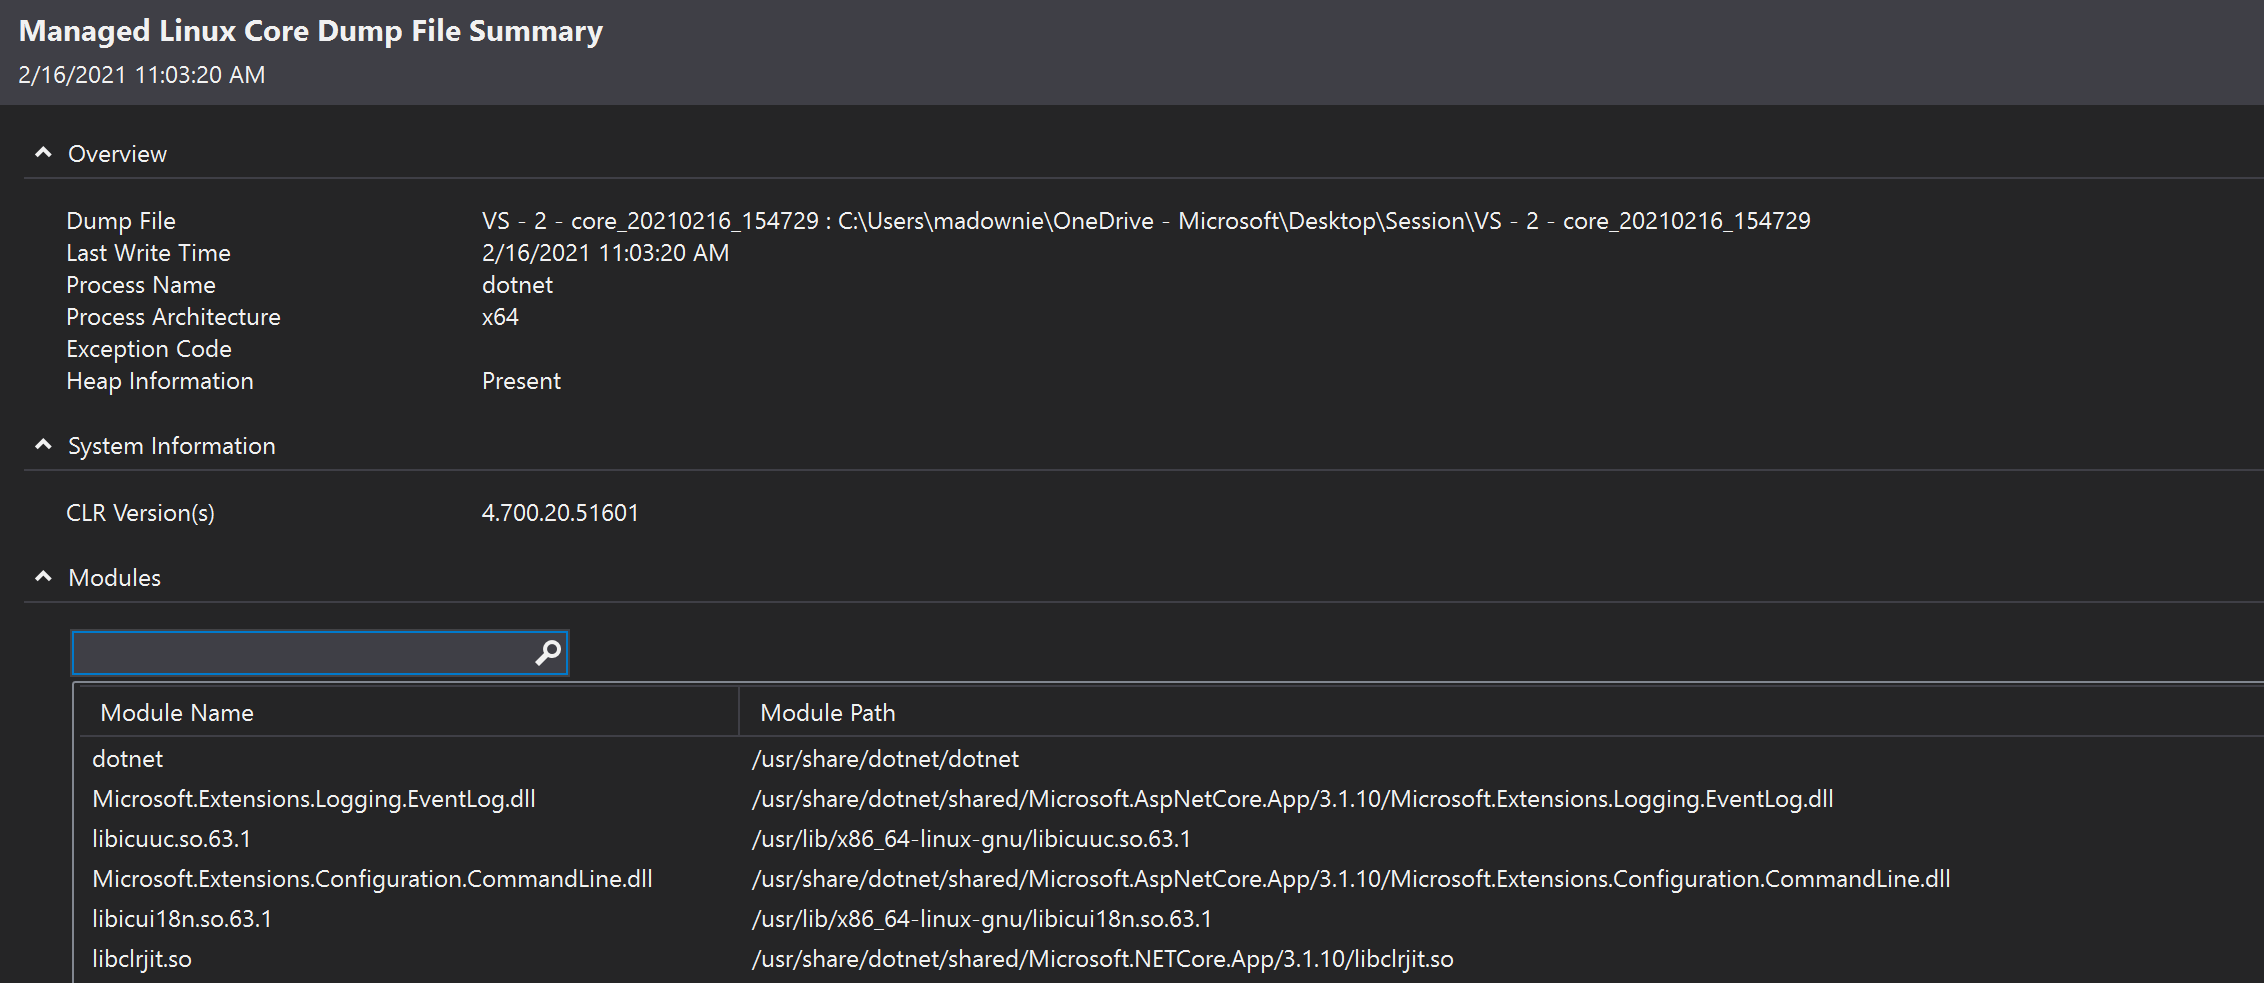Click the Process Architecture value x64

click(500, 317)
